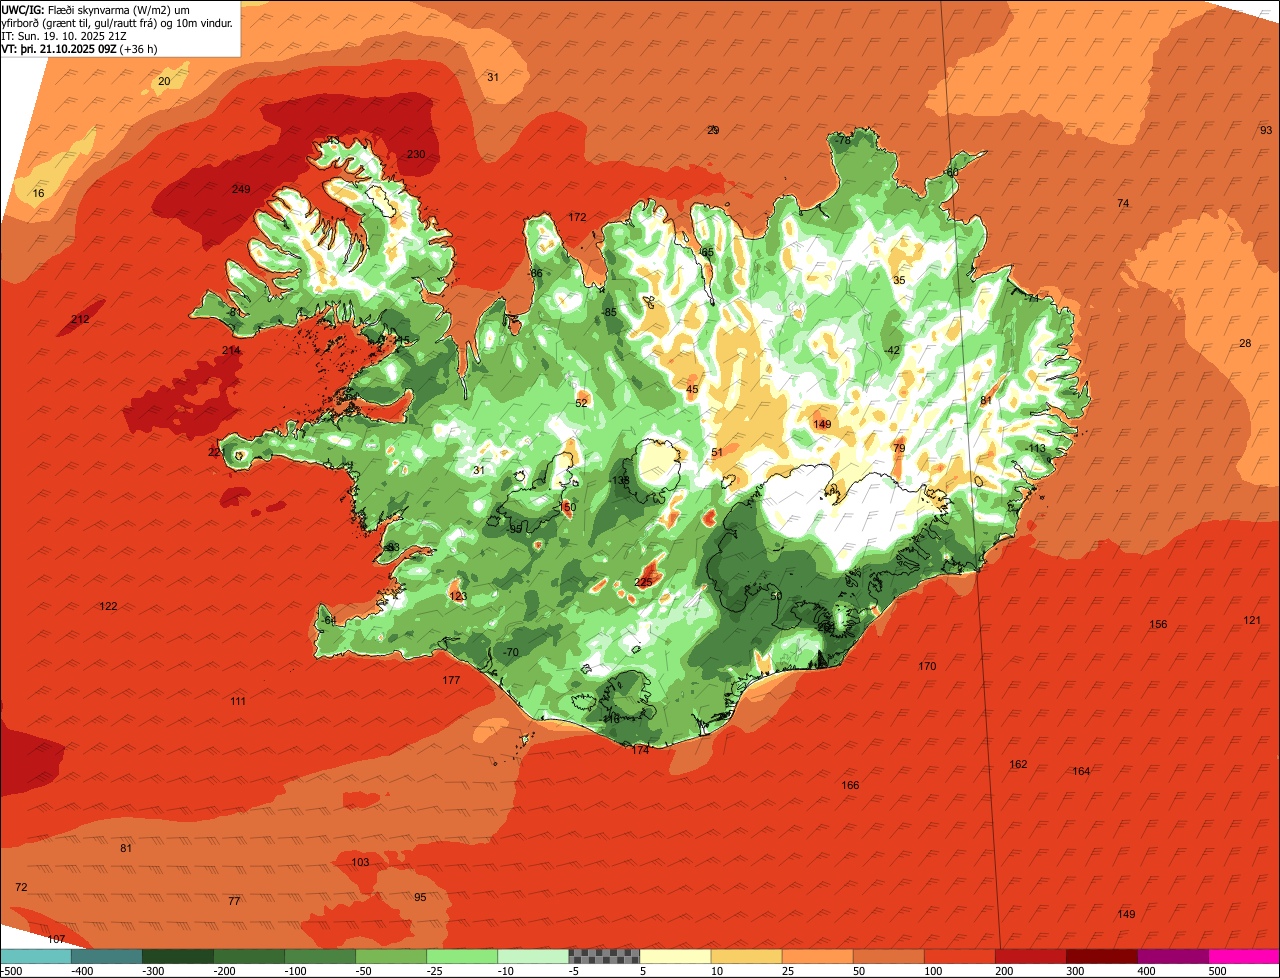Click the value 16 on the map
The height and width of the screenshot is (978, 1280).
click(38, 193)
